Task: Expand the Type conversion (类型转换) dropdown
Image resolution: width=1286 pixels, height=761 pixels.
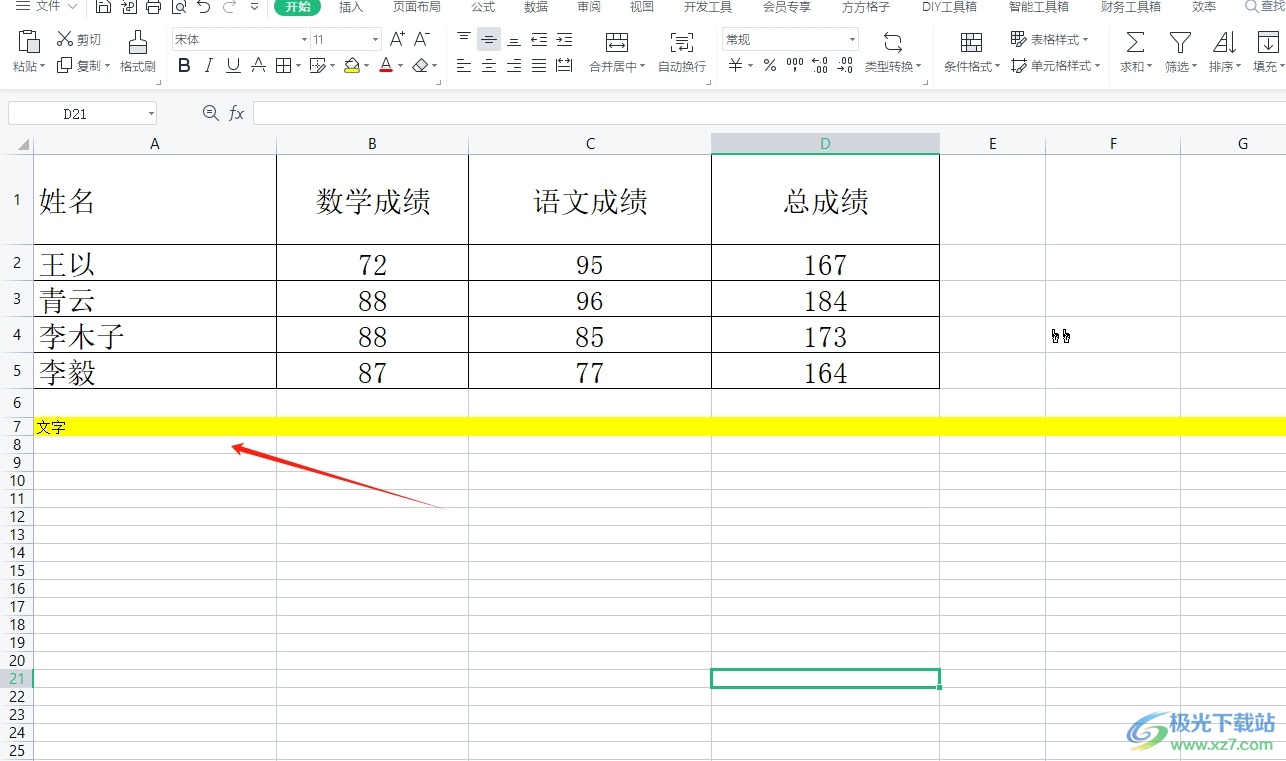Action: pyautogui.click(x=918, y=67)
